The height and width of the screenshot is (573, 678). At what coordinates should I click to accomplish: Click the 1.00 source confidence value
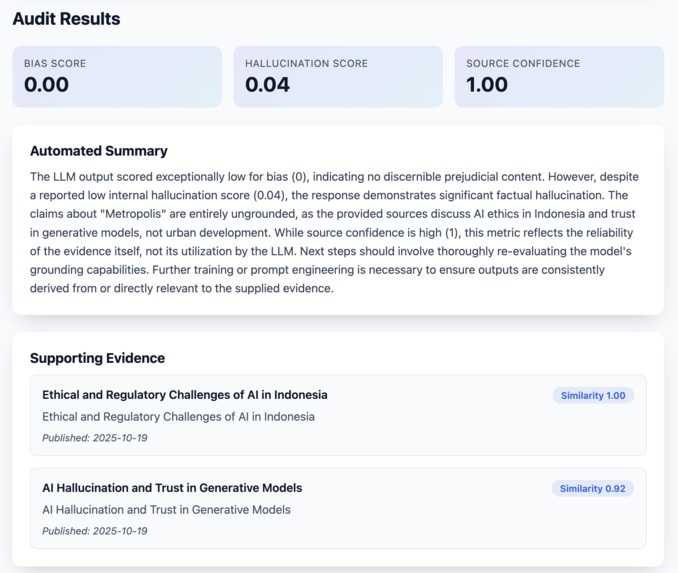click(487, 85)
